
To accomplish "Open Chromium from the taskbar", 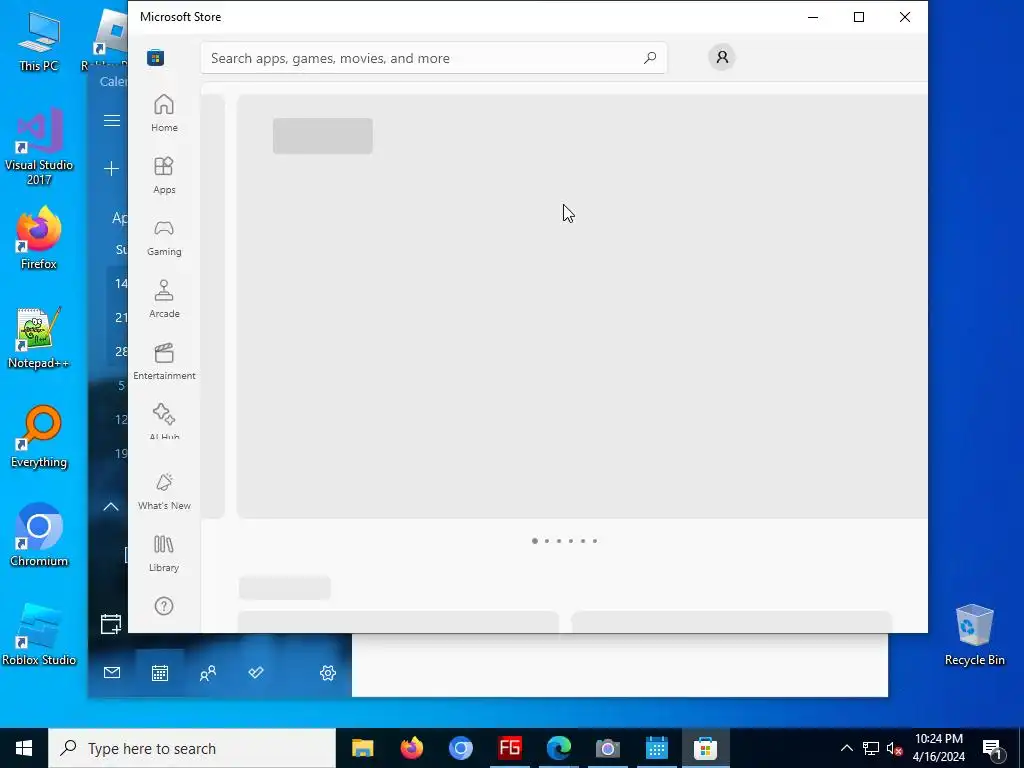I will [x=460, y=748].
